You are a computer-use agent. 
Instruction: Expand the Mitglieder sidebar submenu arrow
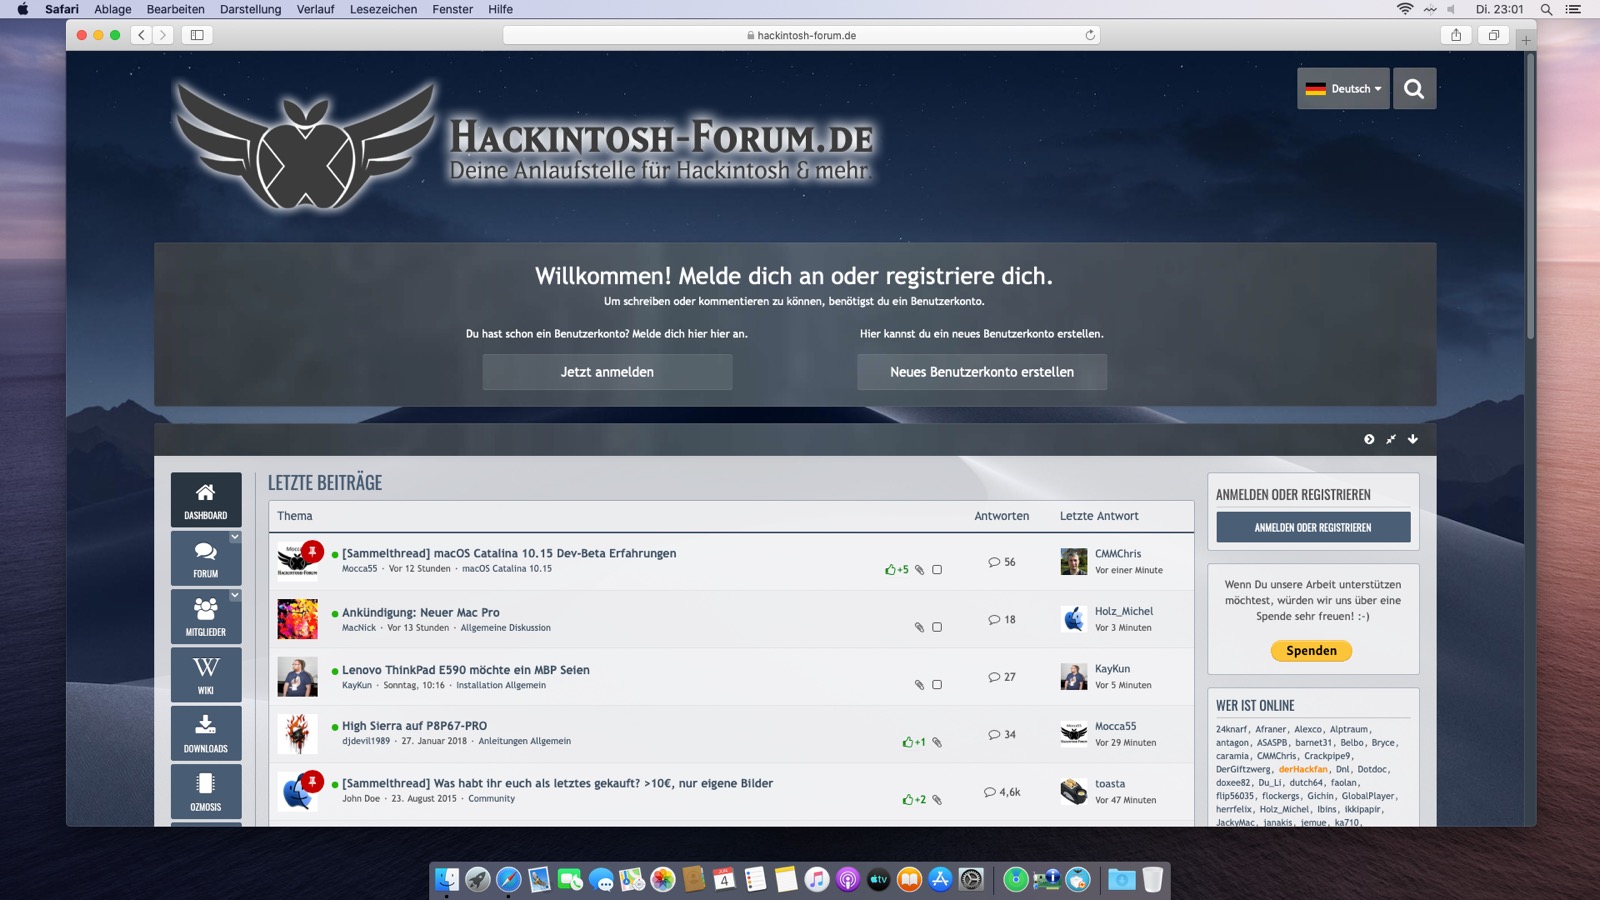click(x=235, y=595)
